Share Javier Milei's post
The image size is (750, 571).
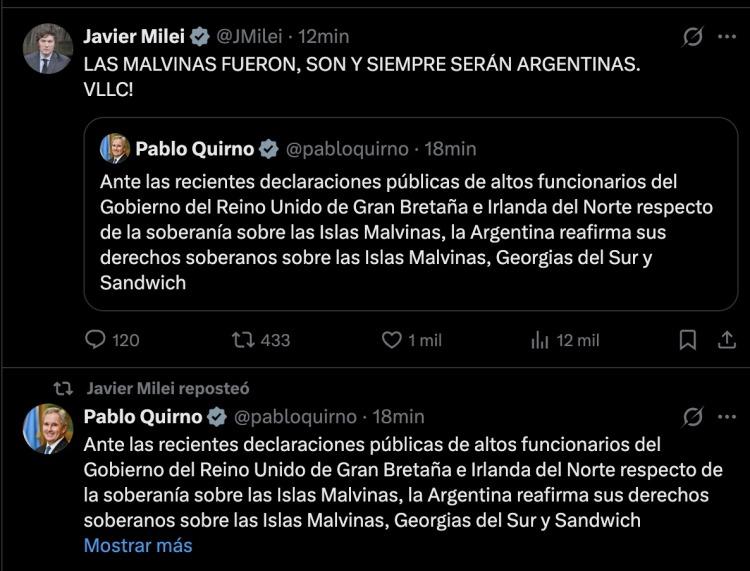tap(727, 340)
